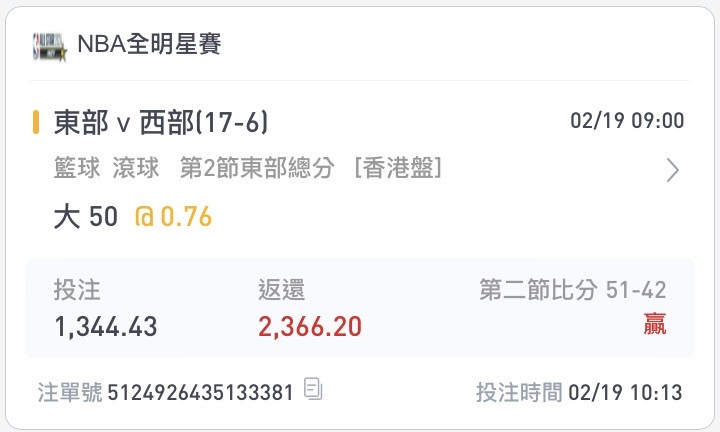Image resolution: width=720 pixels, height=432 pixels.
Task: Click the 第二節比分 51-42 score text
Action: pos(573,290)
